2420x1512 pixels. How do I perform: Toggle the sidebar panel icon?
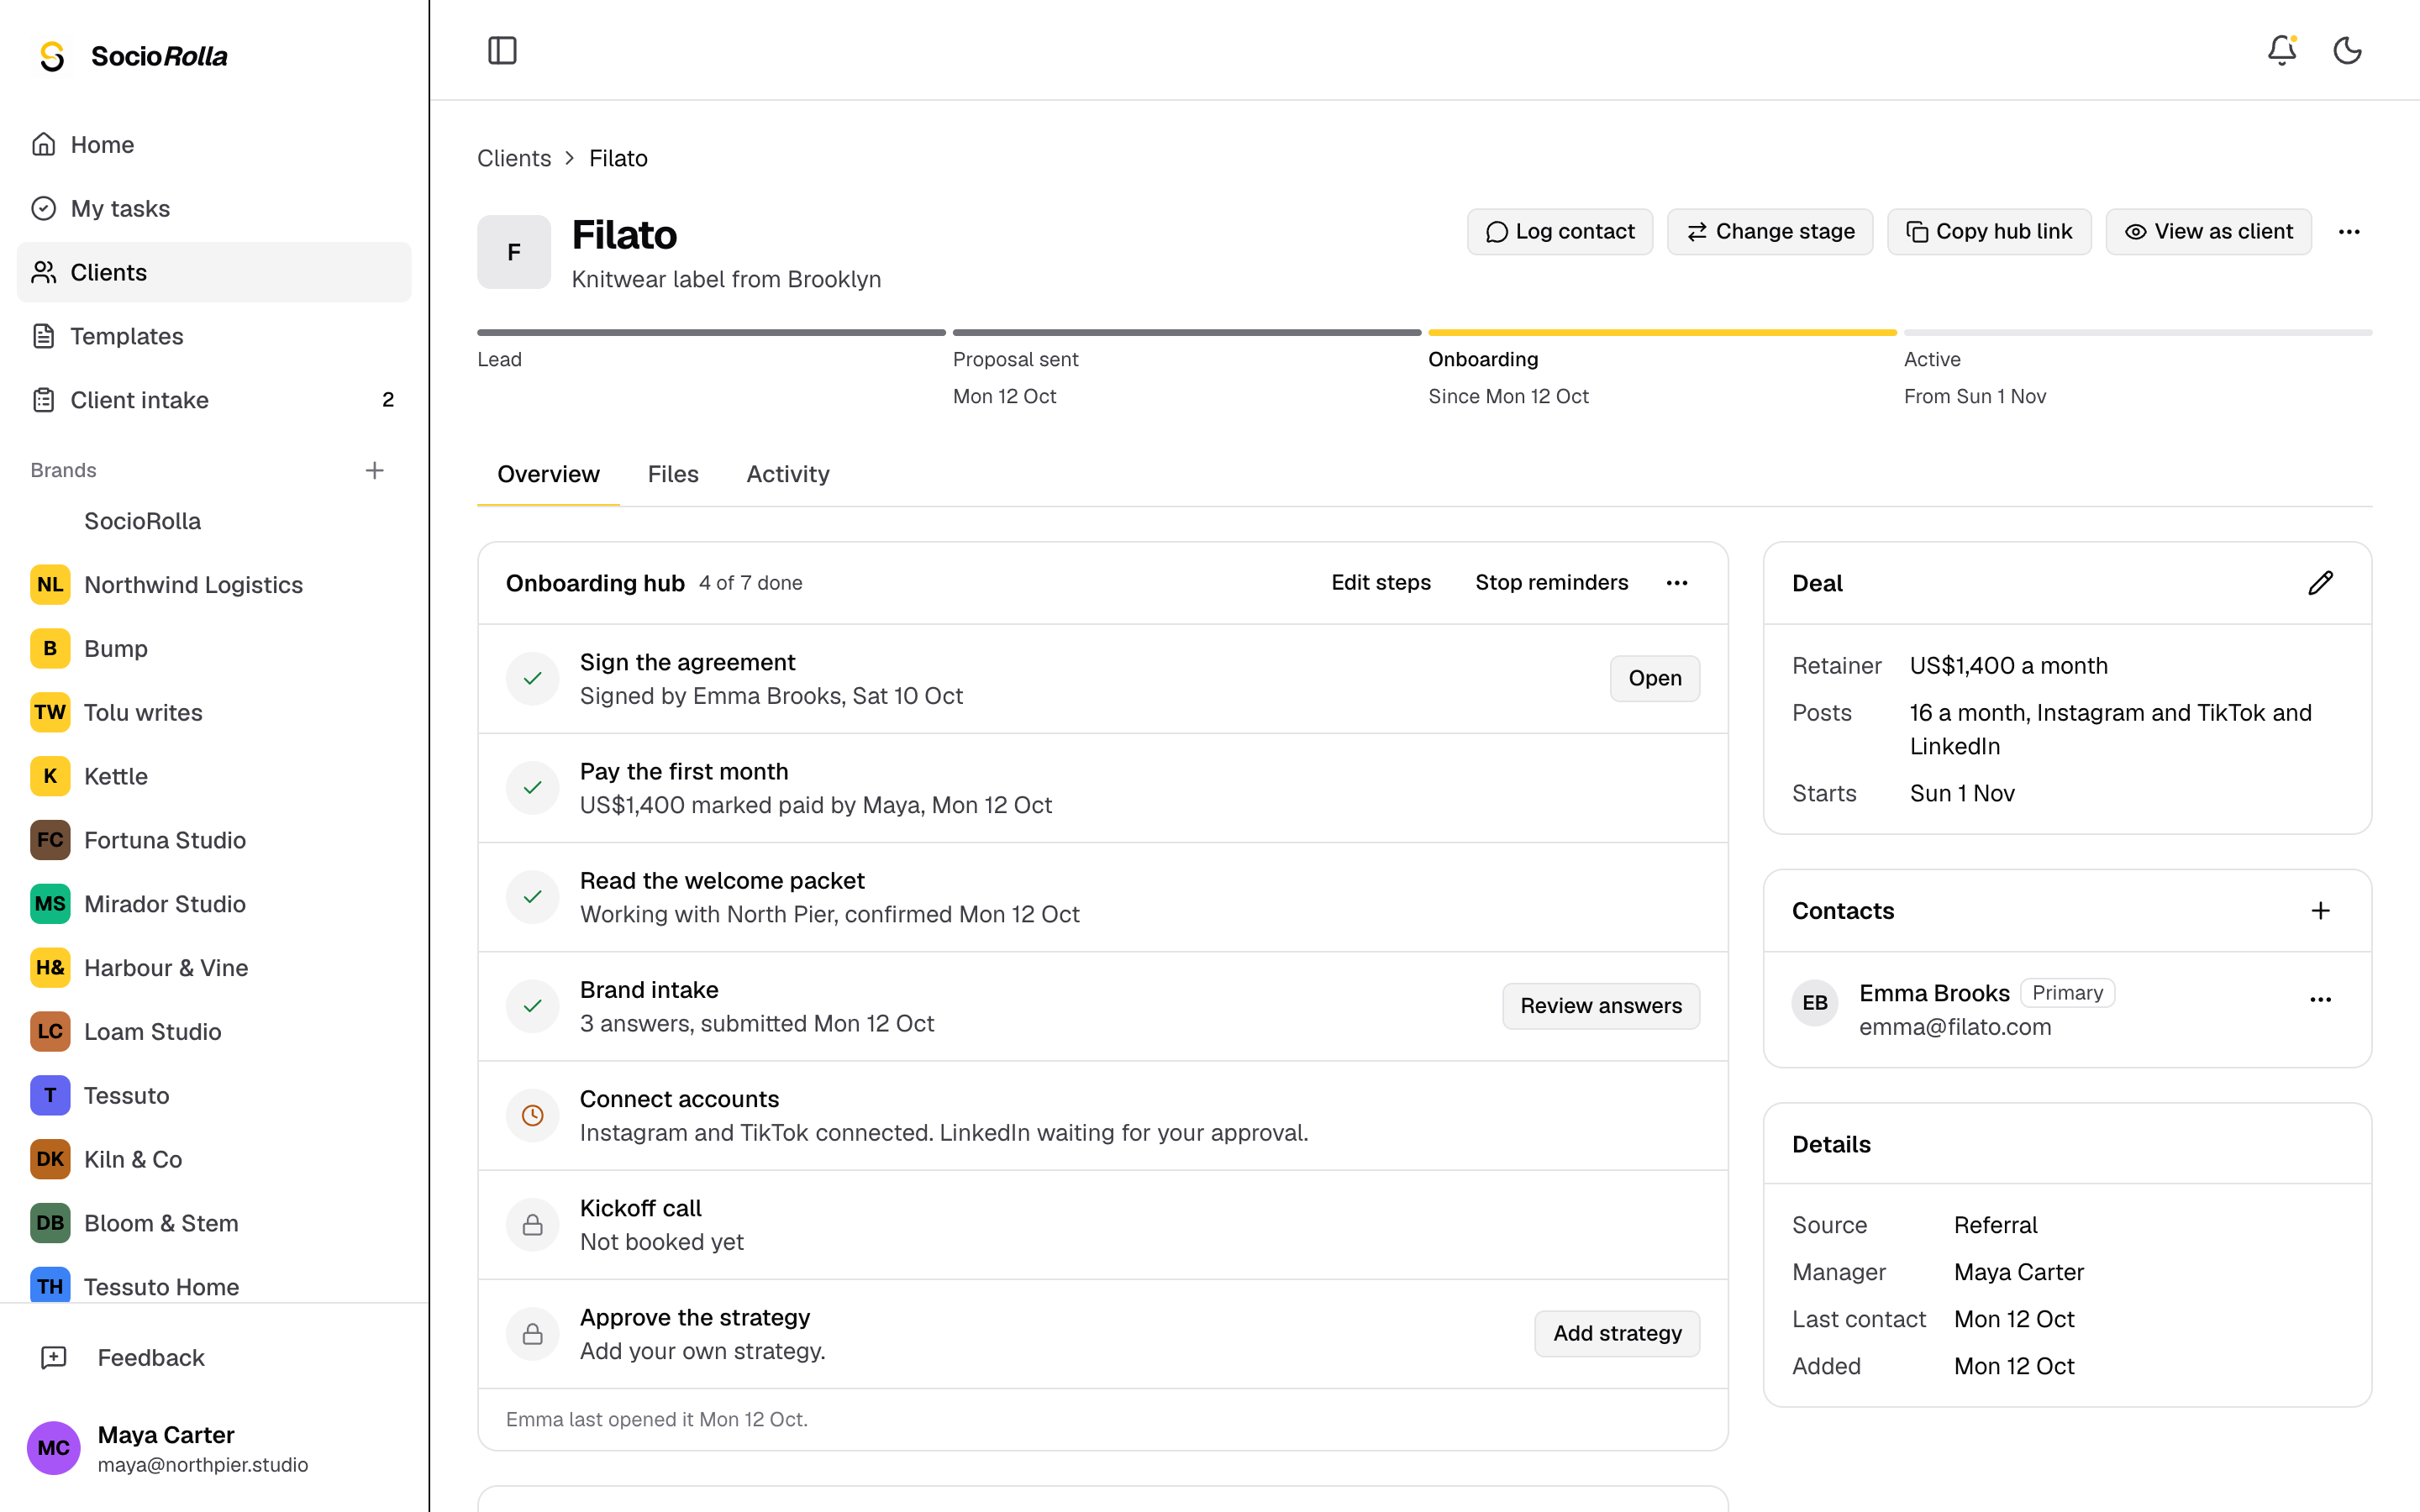[x=502, y=50]
